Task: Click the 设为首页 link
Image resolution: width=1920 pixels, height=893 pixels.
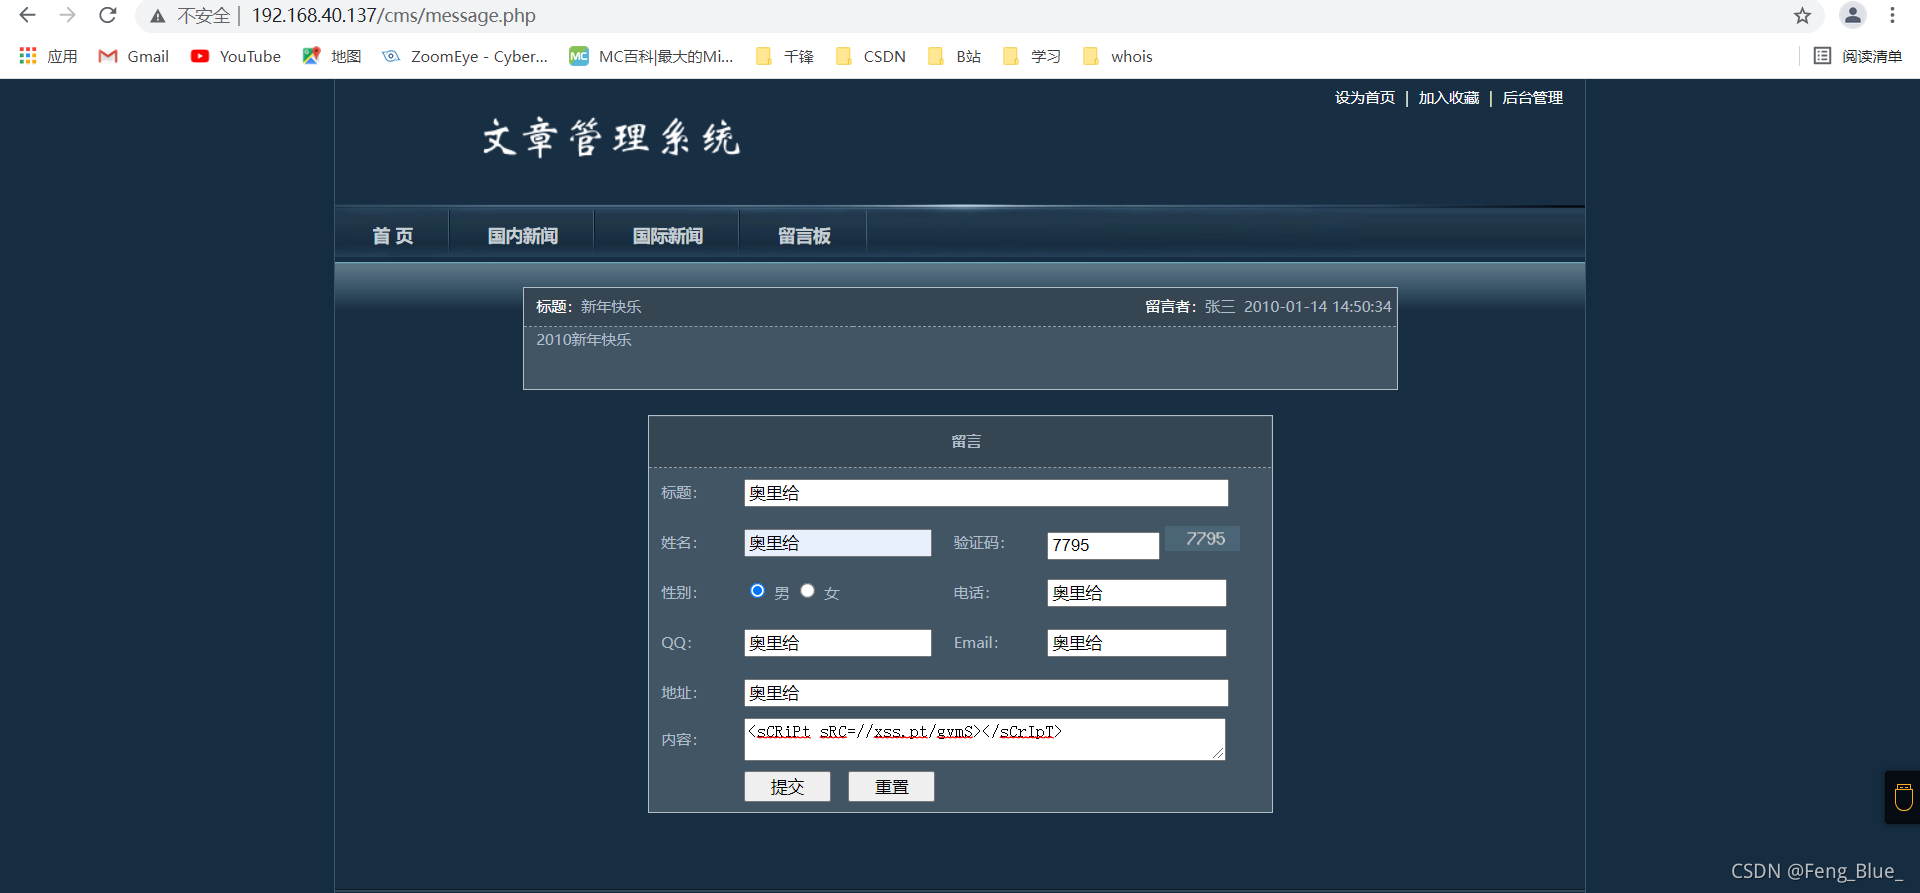Action: click(x=1365, y=97)
